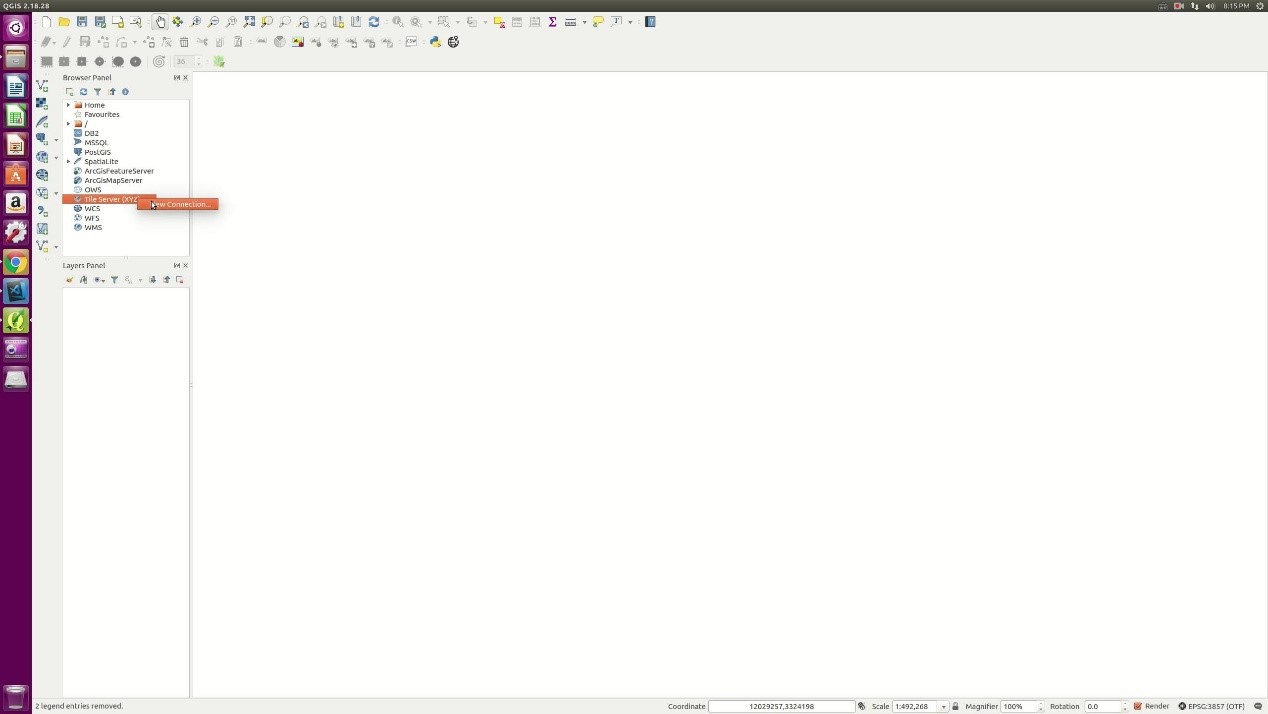Select the Pan Map hand tool

pyautogui.click(x=160, y=22)
